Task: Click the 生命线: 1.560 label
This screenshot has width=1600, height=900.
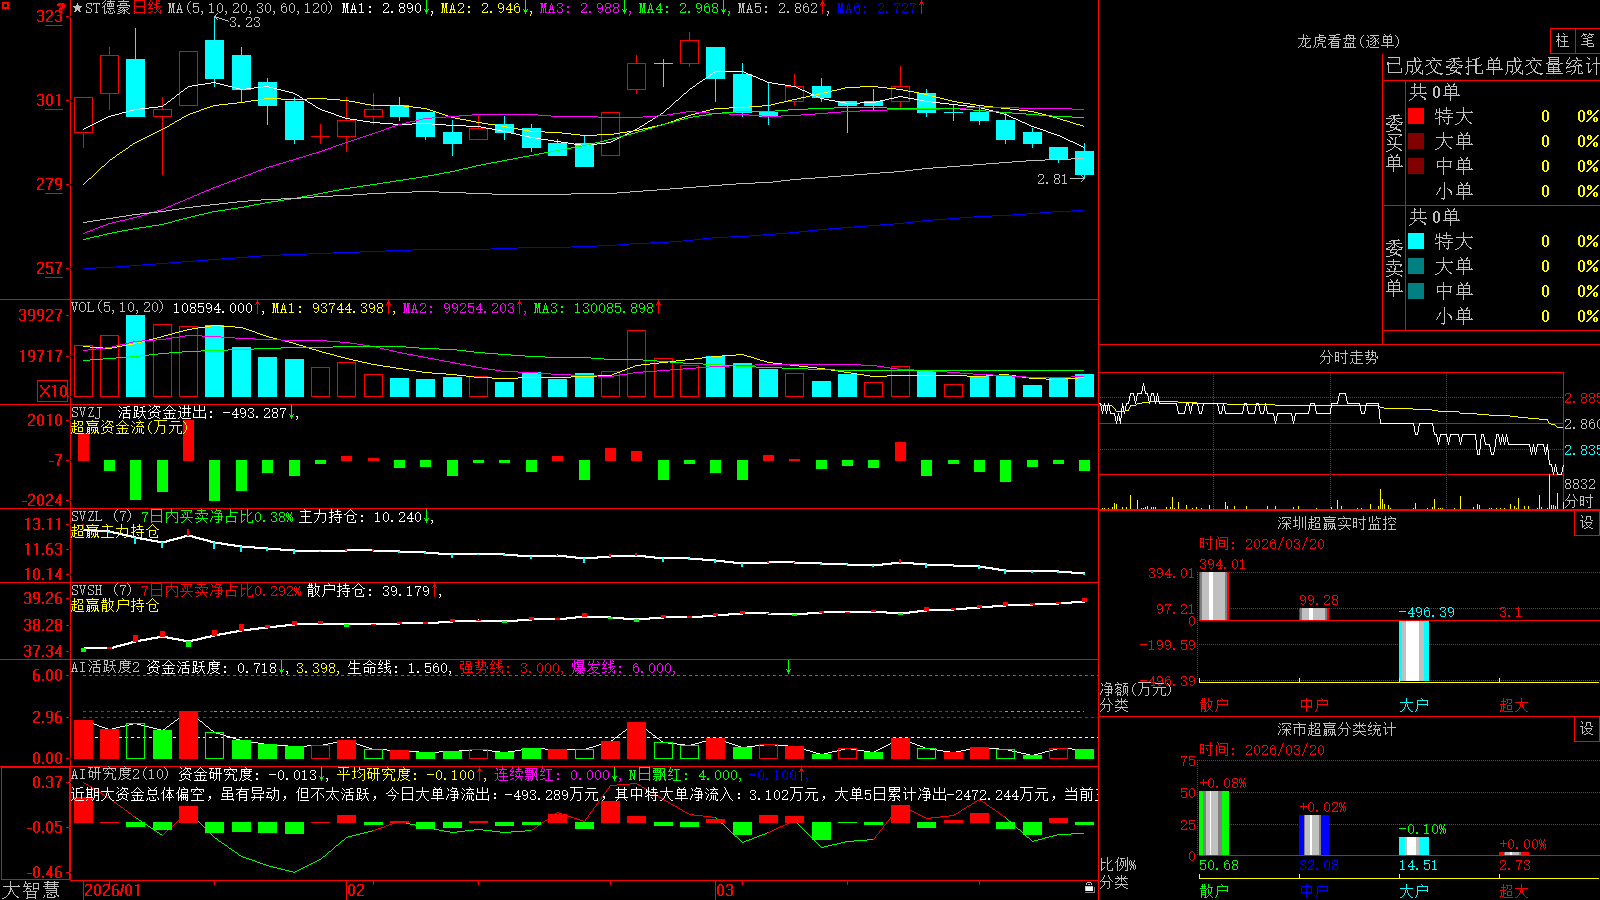Action: pyautogui.click(x=399, y=667)
